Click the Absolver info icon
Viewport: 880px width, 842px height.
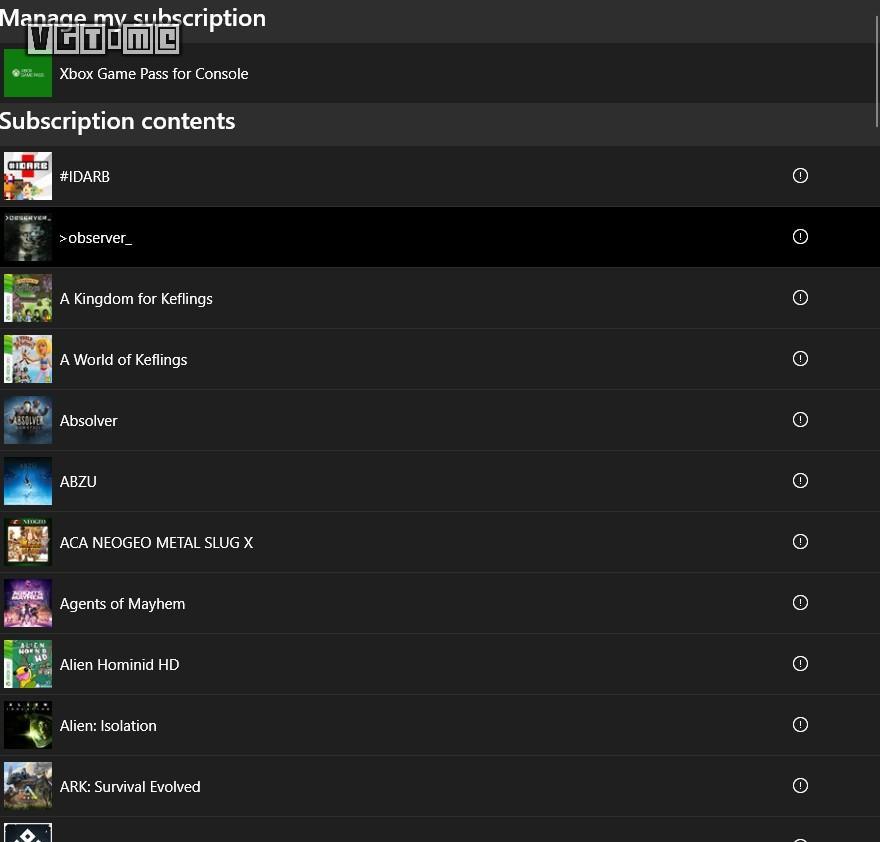click(800, 419)
